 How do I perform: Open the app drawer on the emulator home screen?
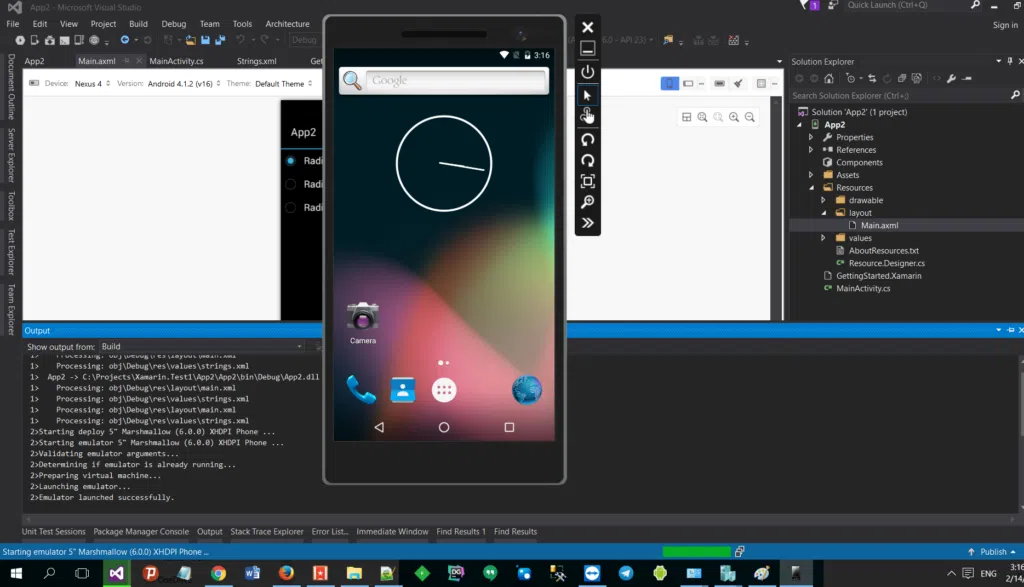coord(443,389)
